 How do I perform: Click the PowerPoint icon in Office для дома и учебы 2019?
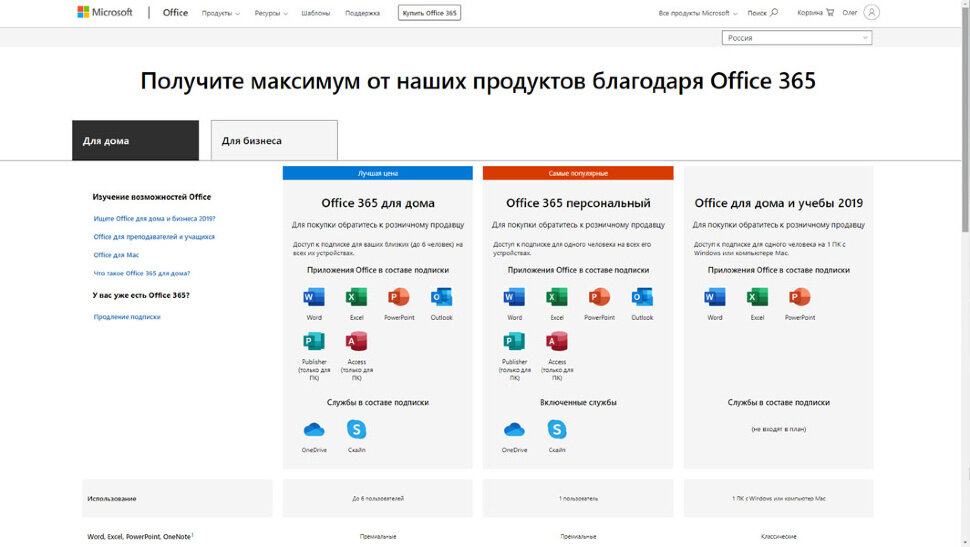pos(800,297)
